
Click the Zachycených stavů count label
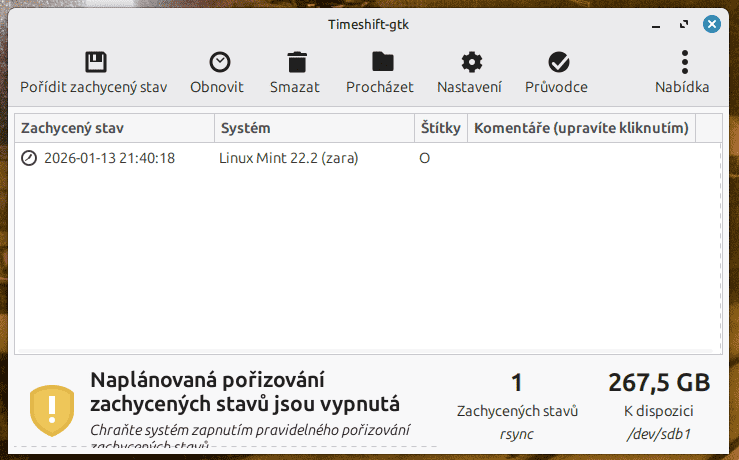pyautogui.click(x=517, y=411)
